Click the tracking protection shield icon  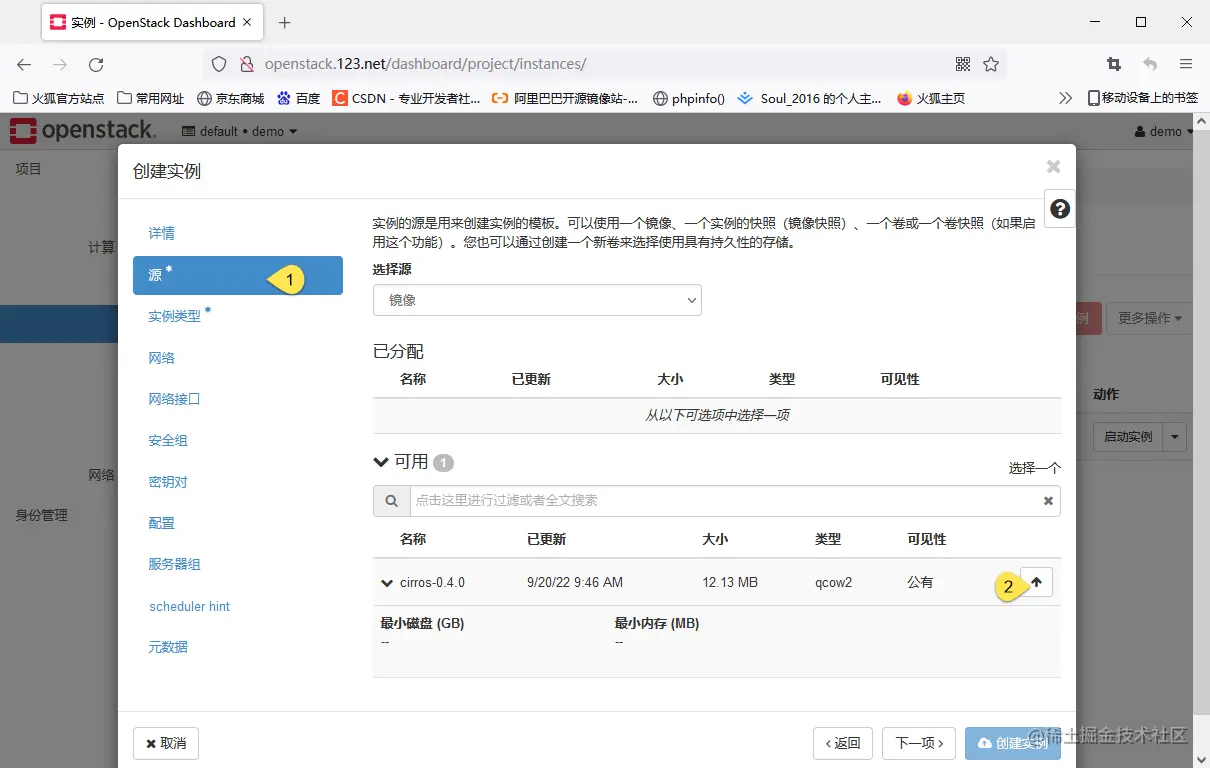pyautogui.click(x=218, y=63)
